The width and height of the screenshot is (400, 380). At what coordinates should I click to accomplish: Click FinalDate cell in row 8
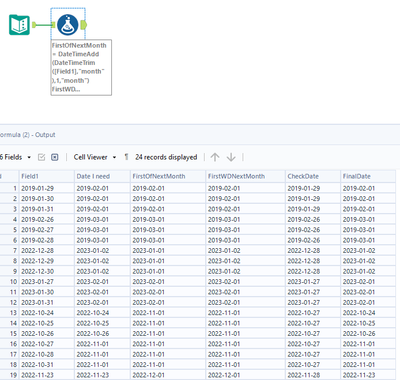(x=368, y=261)
